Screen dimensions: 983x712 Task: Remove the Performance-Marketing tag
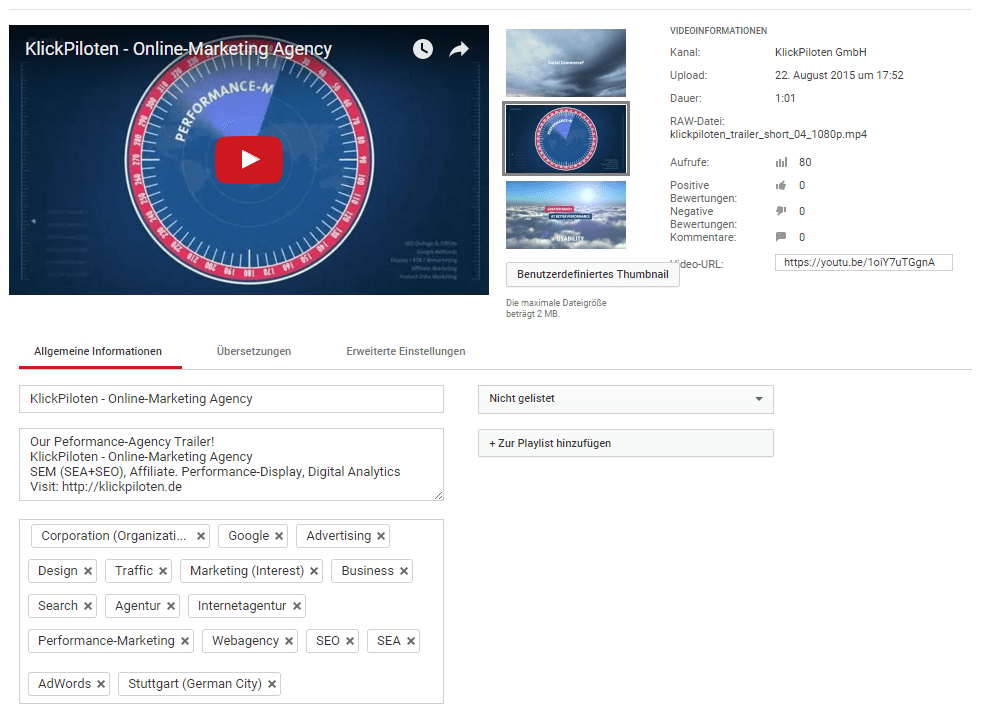[185, 641]
